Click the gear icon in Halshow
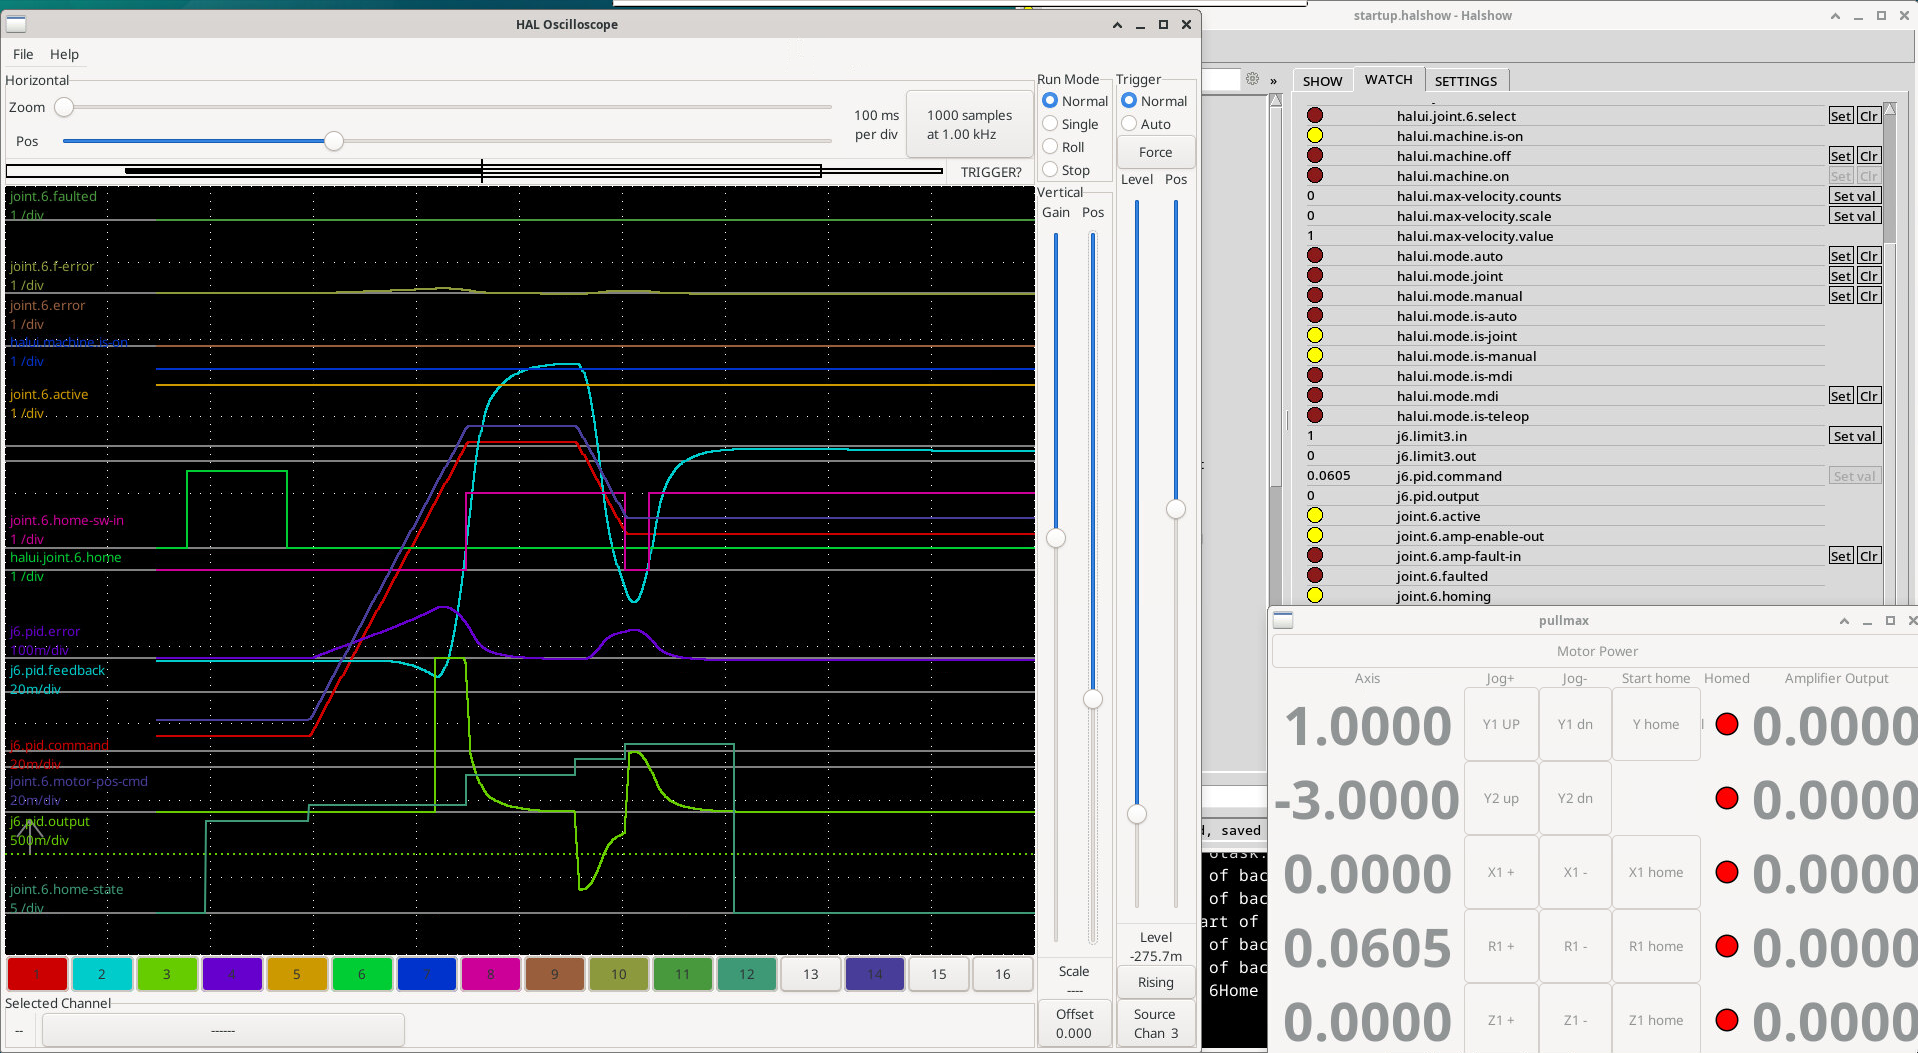1918x1053 pixels. point(1252,79)
